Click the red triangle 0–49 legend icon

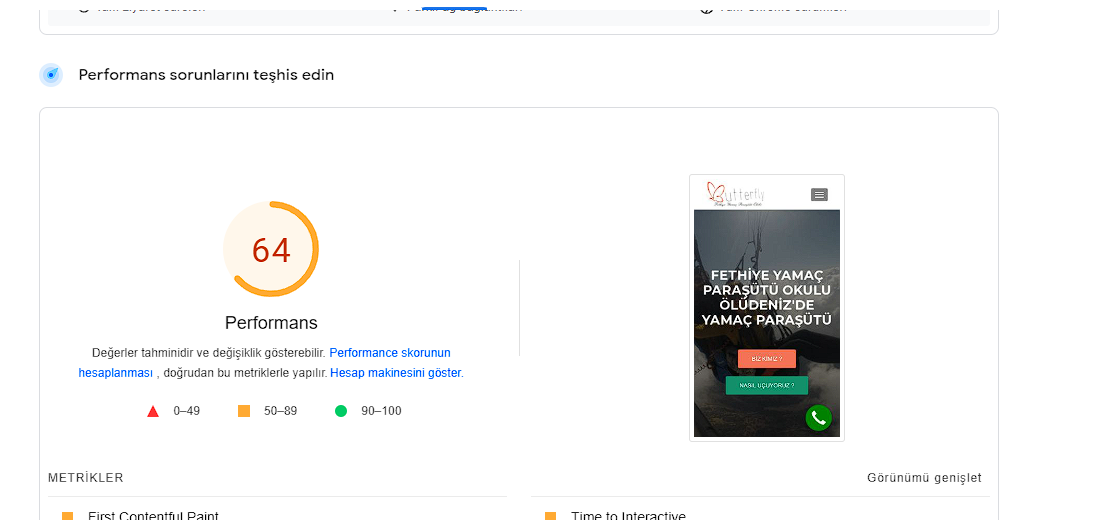click(x=152, y=411)
